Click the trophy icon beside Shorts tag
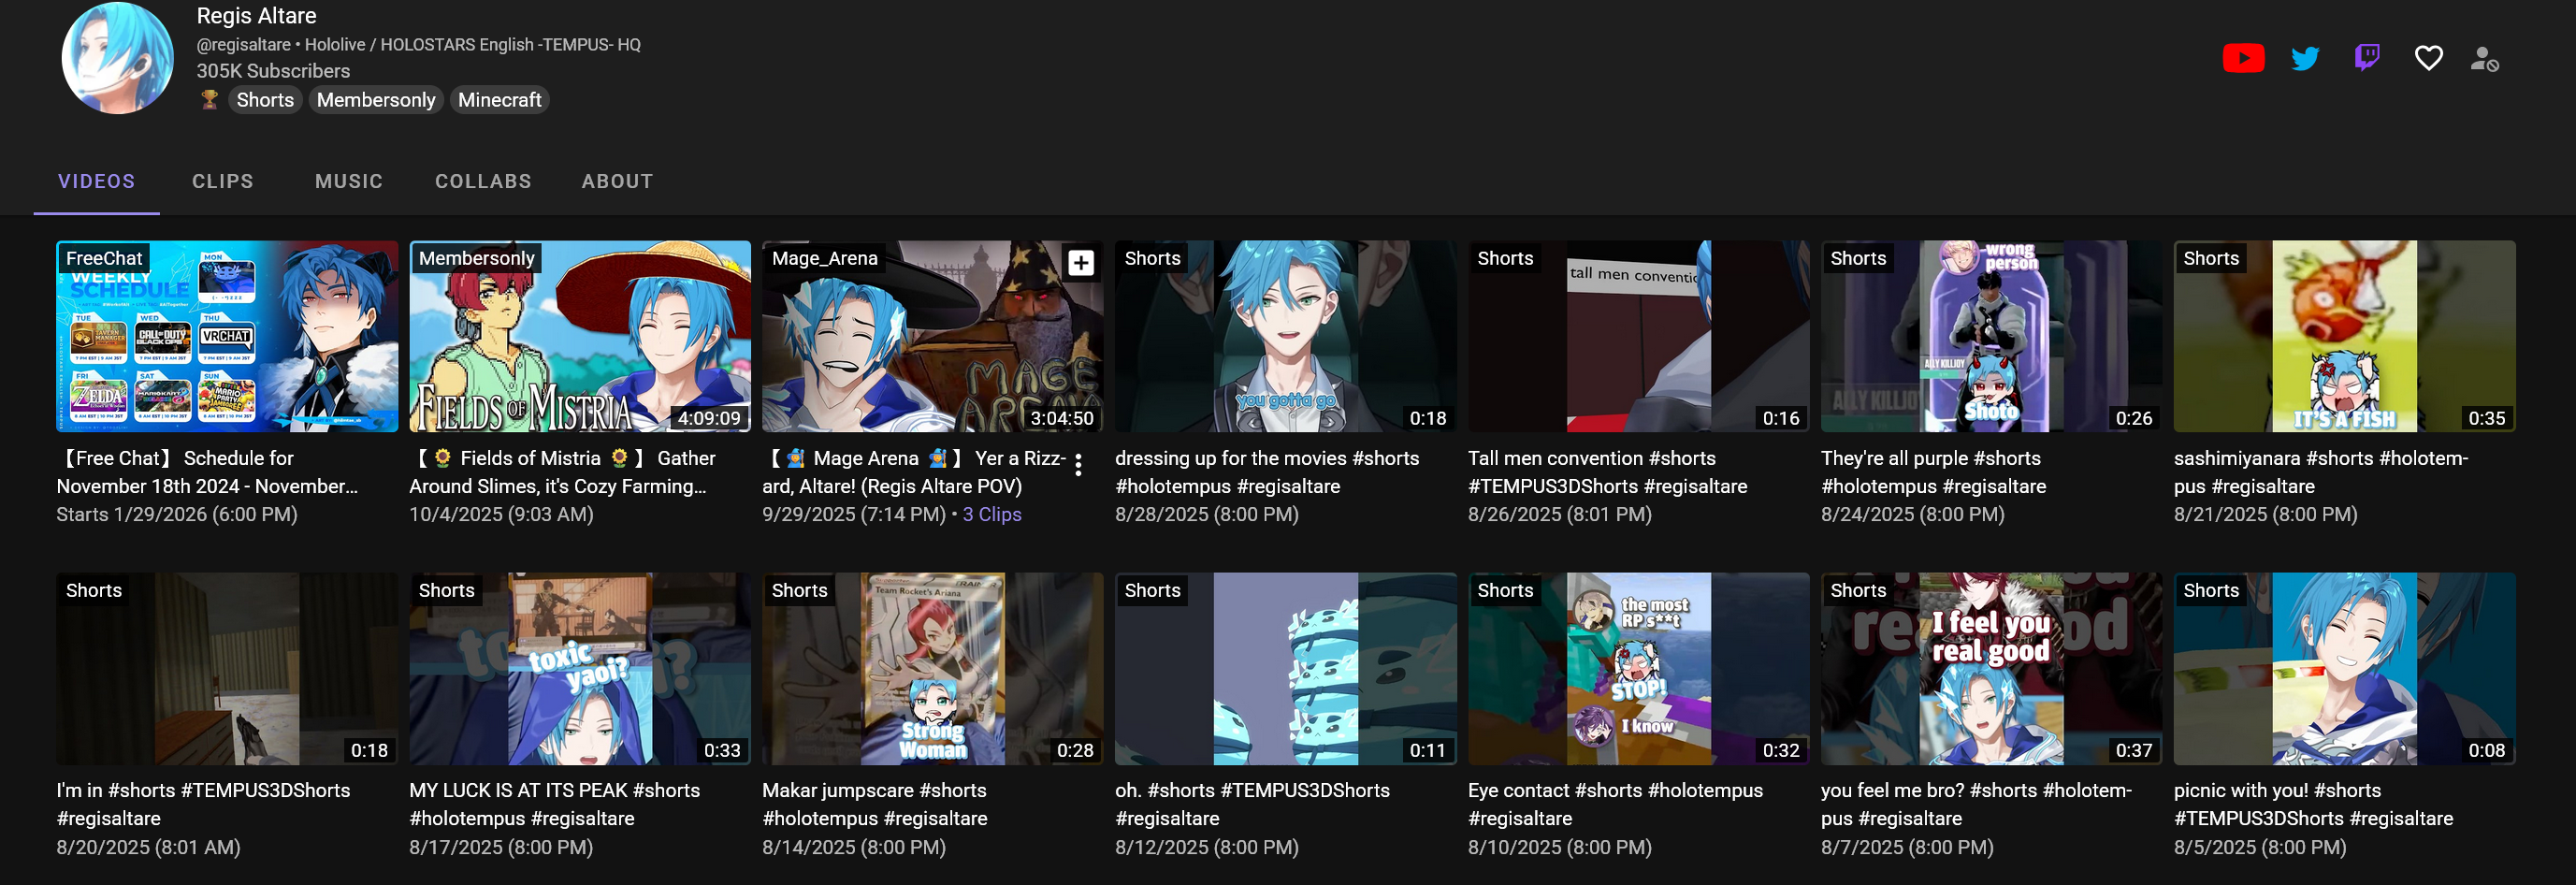This screenshot has height=885, width=2576. pyautogui.click(x=210, y=99)
